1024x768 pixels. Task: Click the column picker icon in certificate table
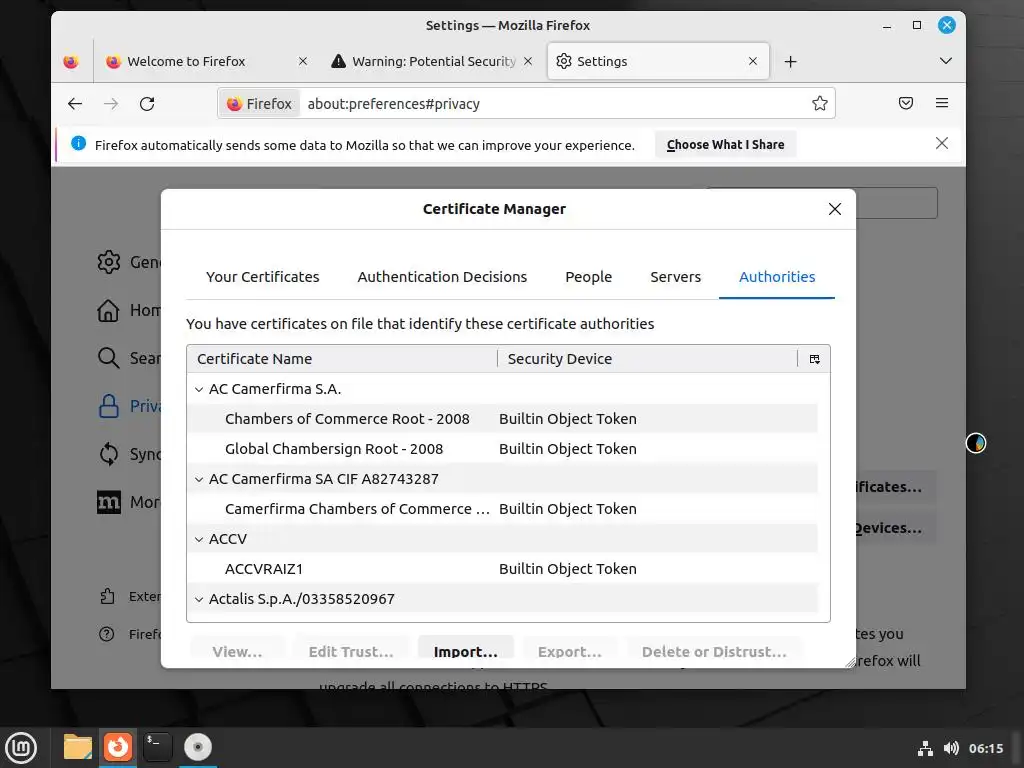tap(814, 359)
